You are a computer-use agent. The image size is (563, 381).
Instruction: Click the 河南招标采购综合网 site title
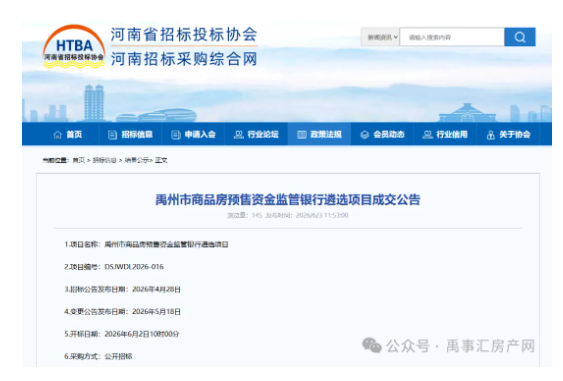(x=184, y=59)
